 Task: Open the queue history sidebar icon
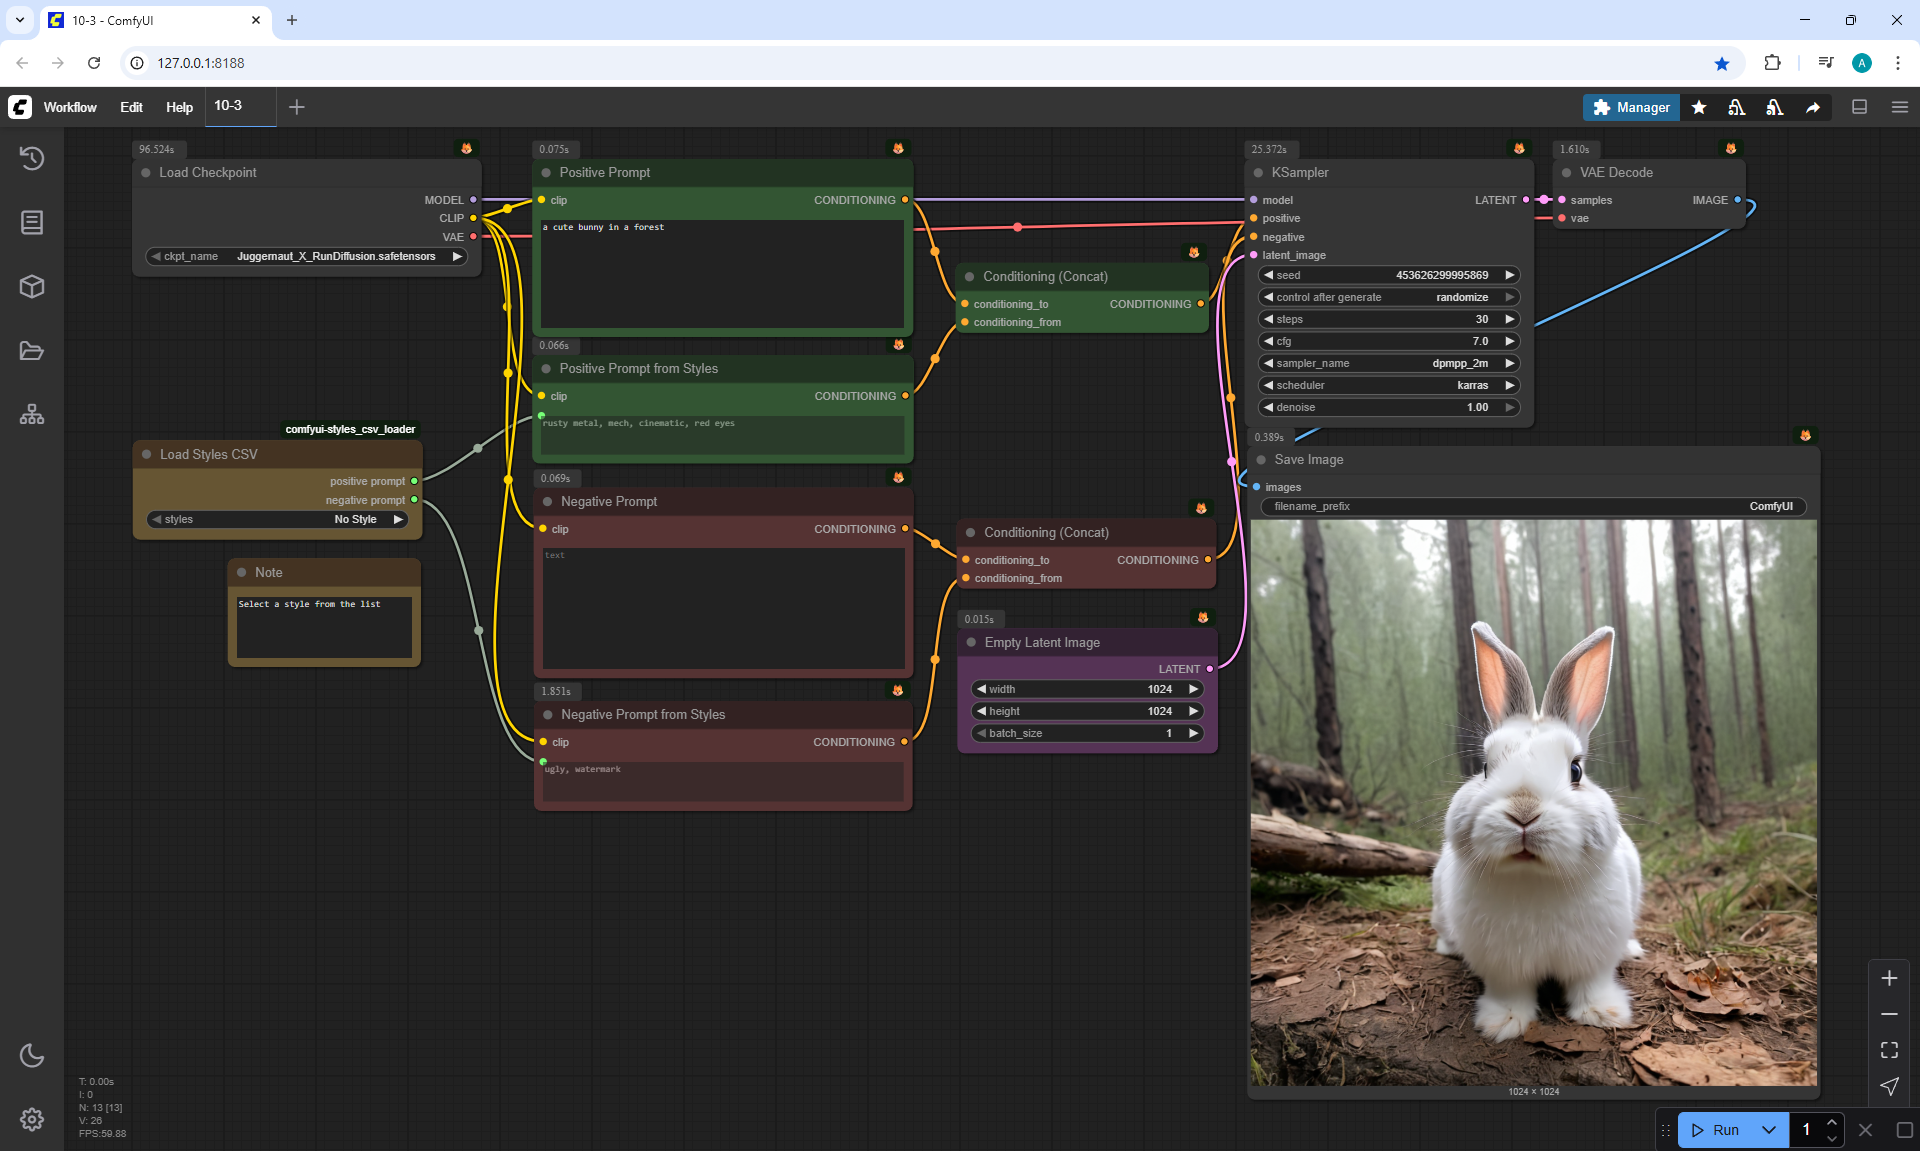pyautogui.click(x=32, y=158)
